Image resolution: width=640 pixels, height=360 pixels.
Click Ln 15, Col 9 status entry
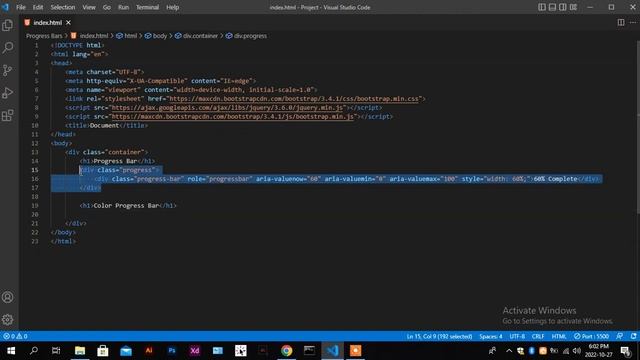439,336
